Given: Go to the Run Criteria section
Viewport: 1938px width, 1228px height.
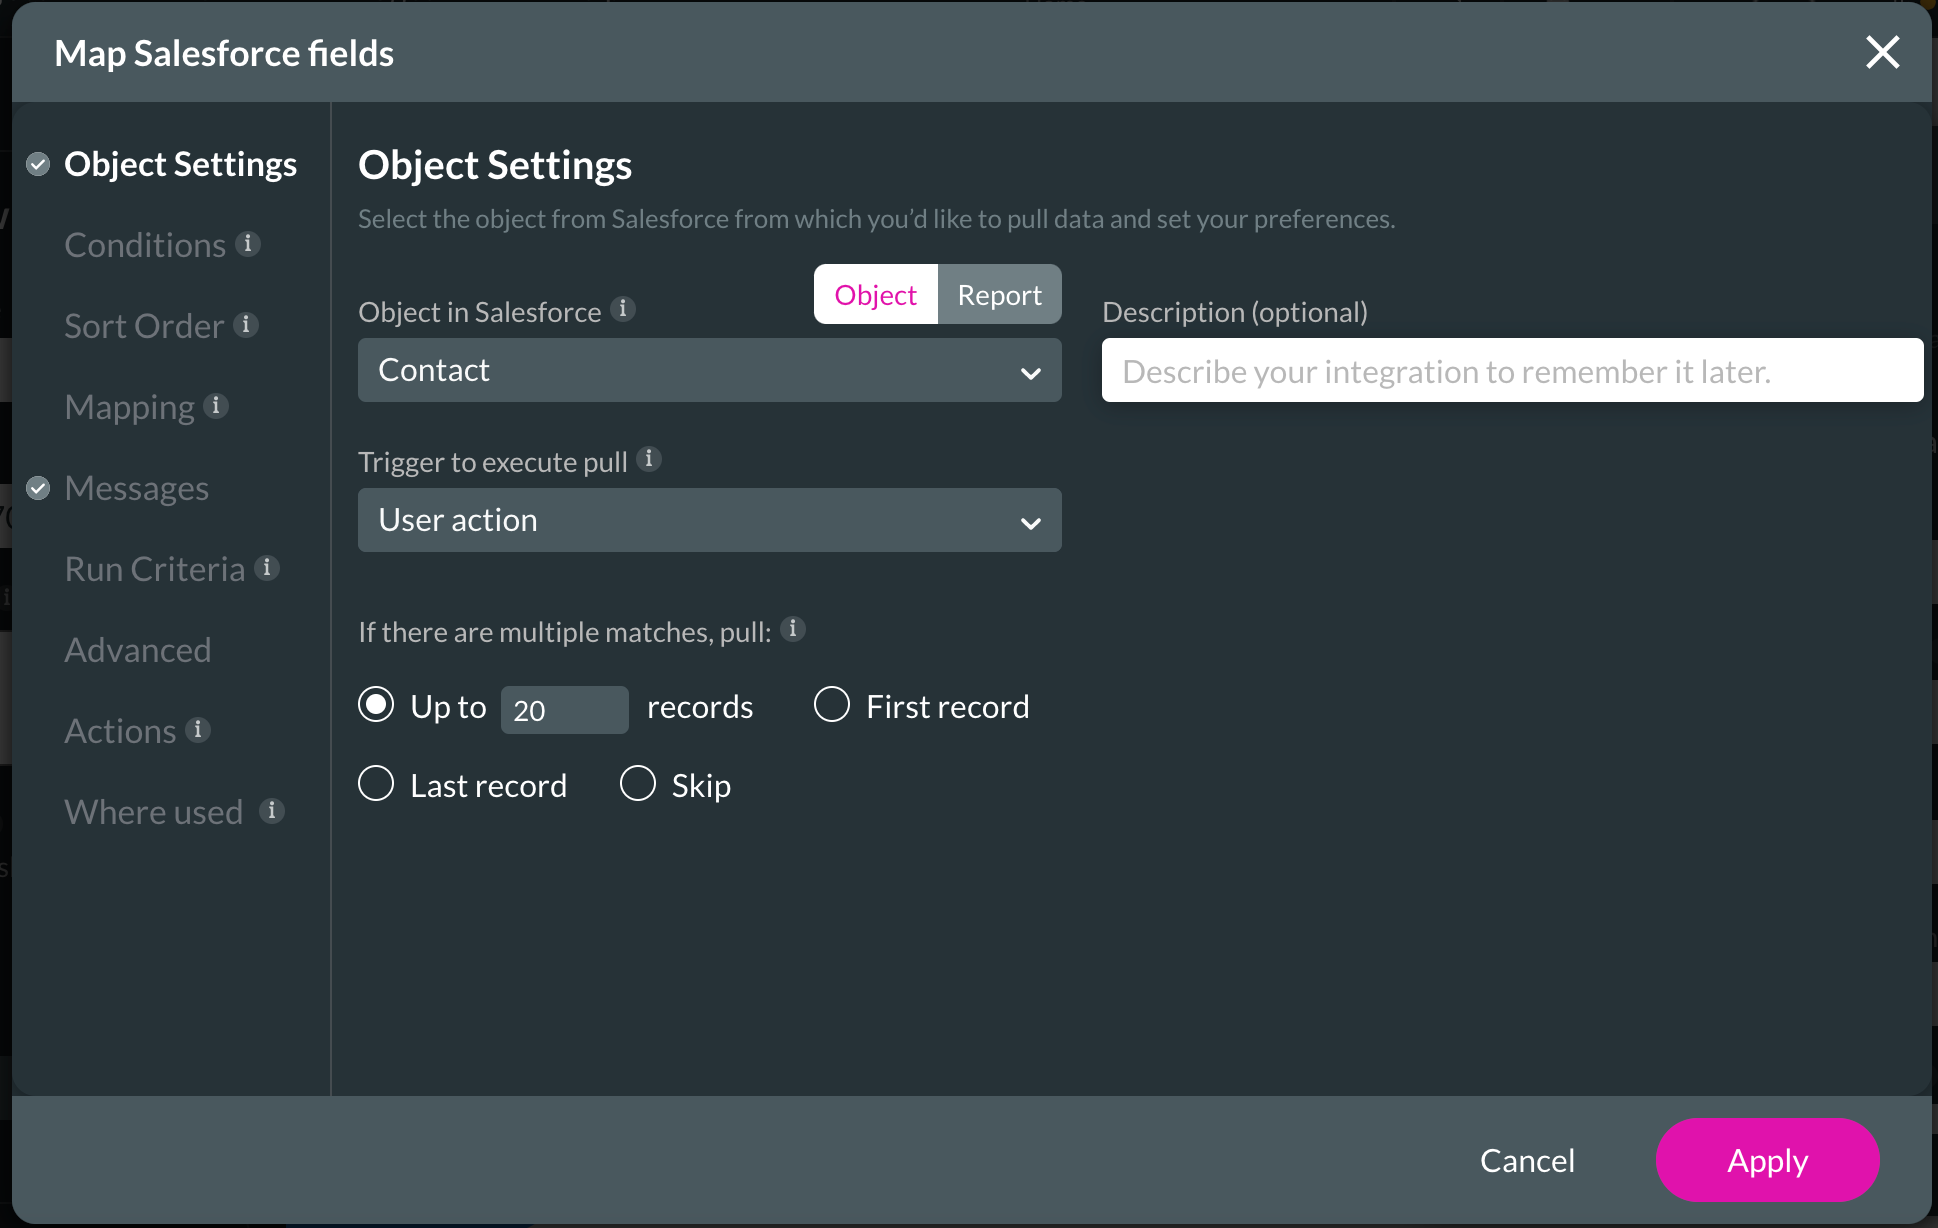Looking at the screenshot, I should 155,569.
